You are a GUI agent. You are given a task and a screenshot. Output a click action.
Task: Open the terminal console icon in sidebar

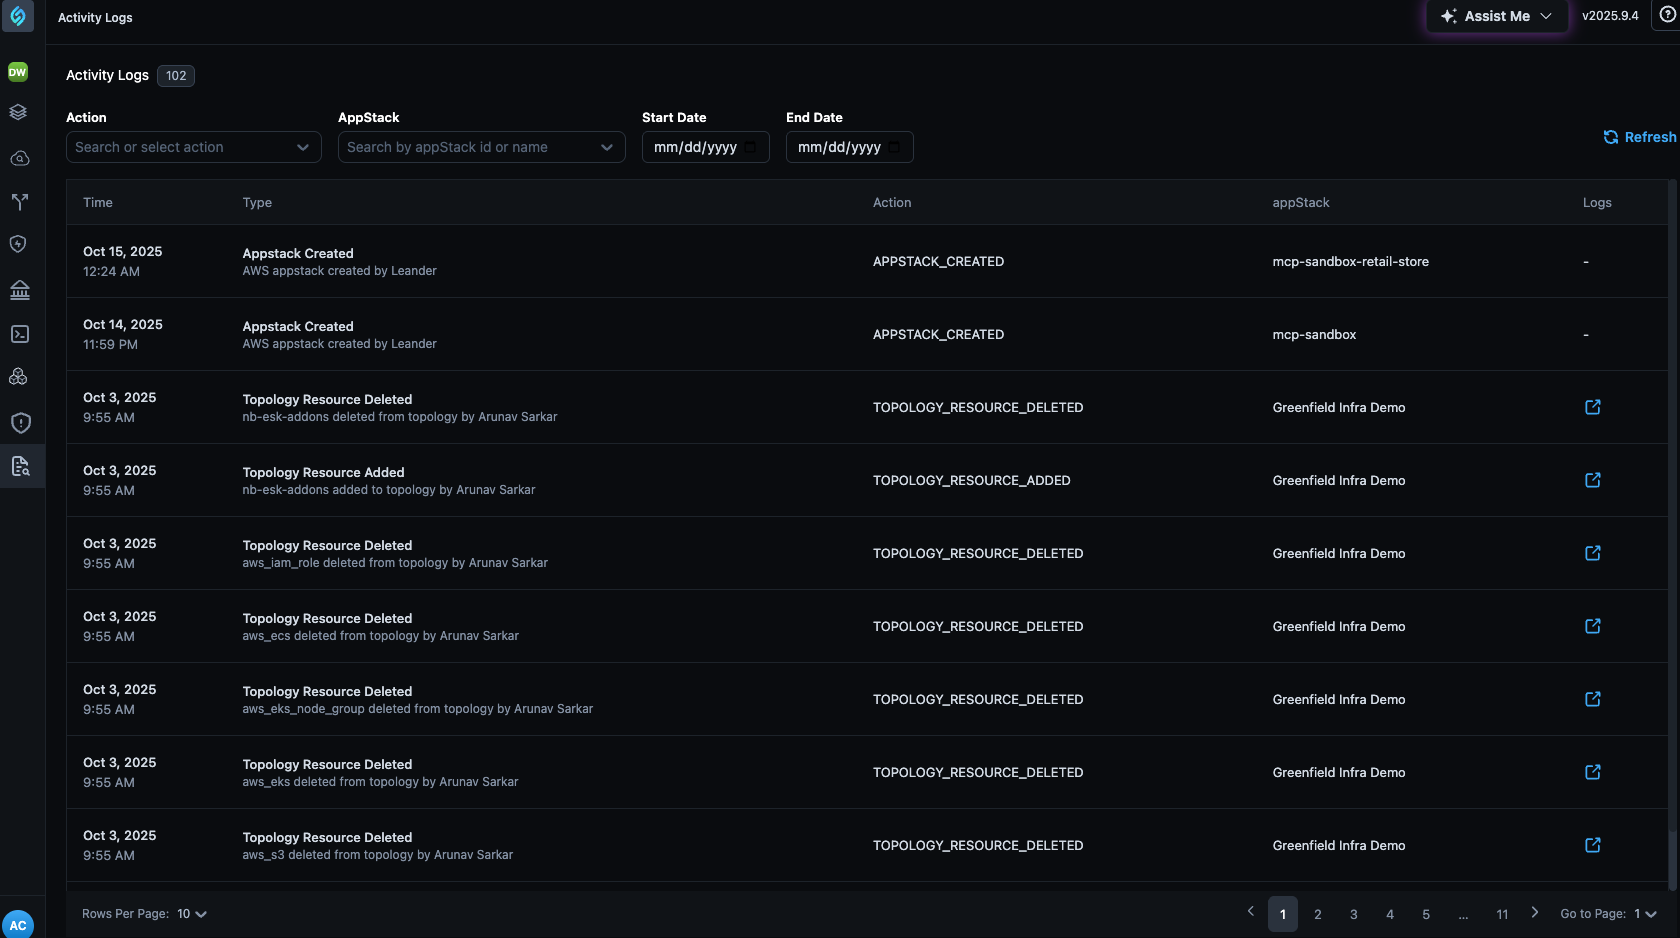click(x=18, y=334)
